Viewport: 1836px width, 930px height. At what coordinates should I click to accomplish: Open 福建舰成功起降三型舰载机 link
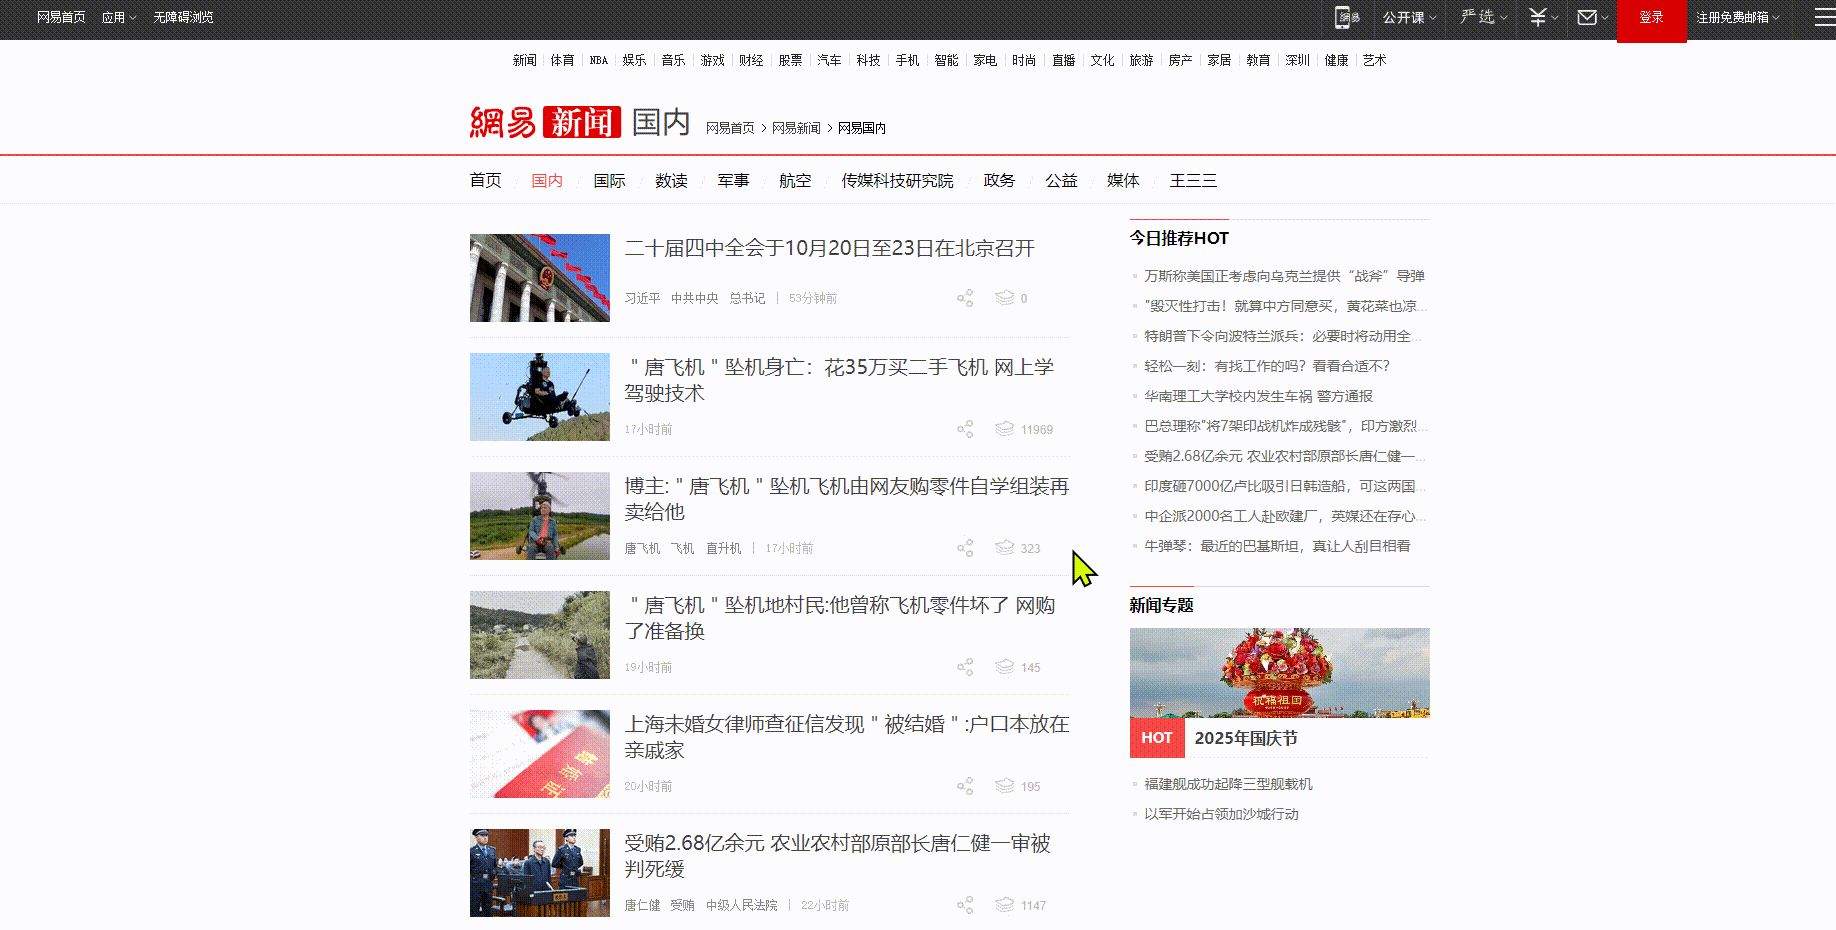coord(1228,784)
